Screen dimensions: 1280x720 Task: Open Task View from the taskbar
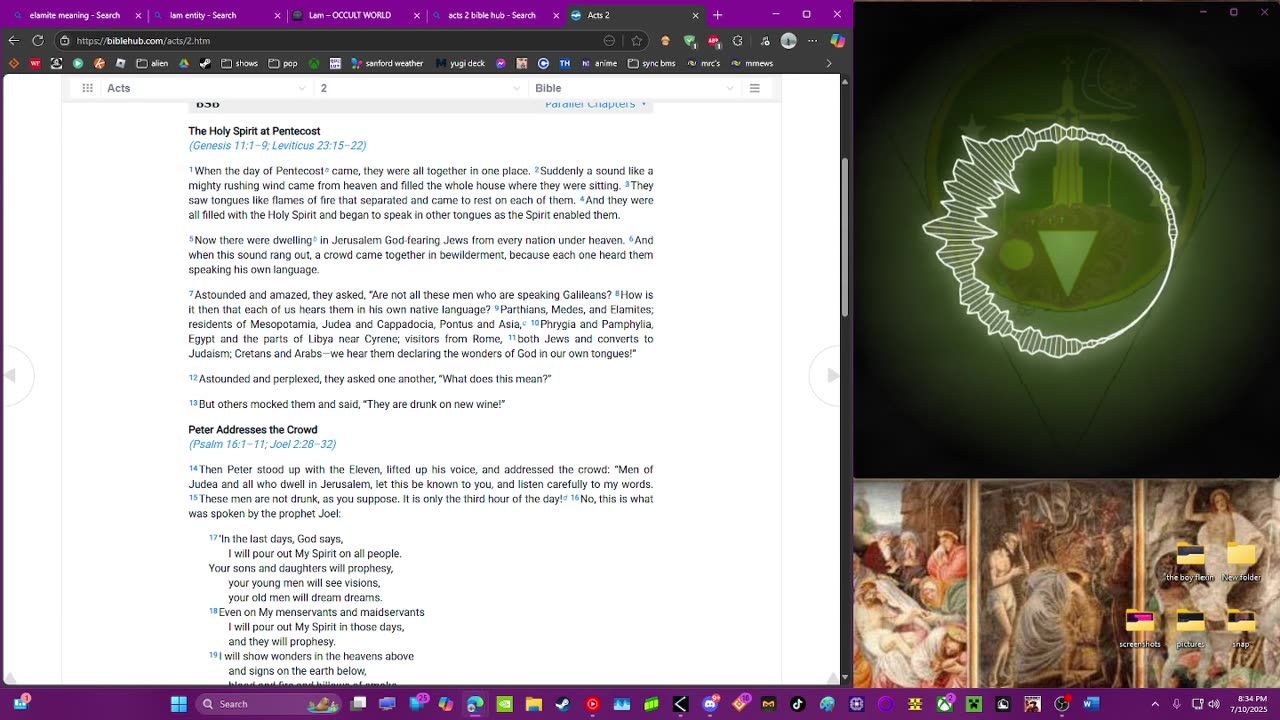358,704
